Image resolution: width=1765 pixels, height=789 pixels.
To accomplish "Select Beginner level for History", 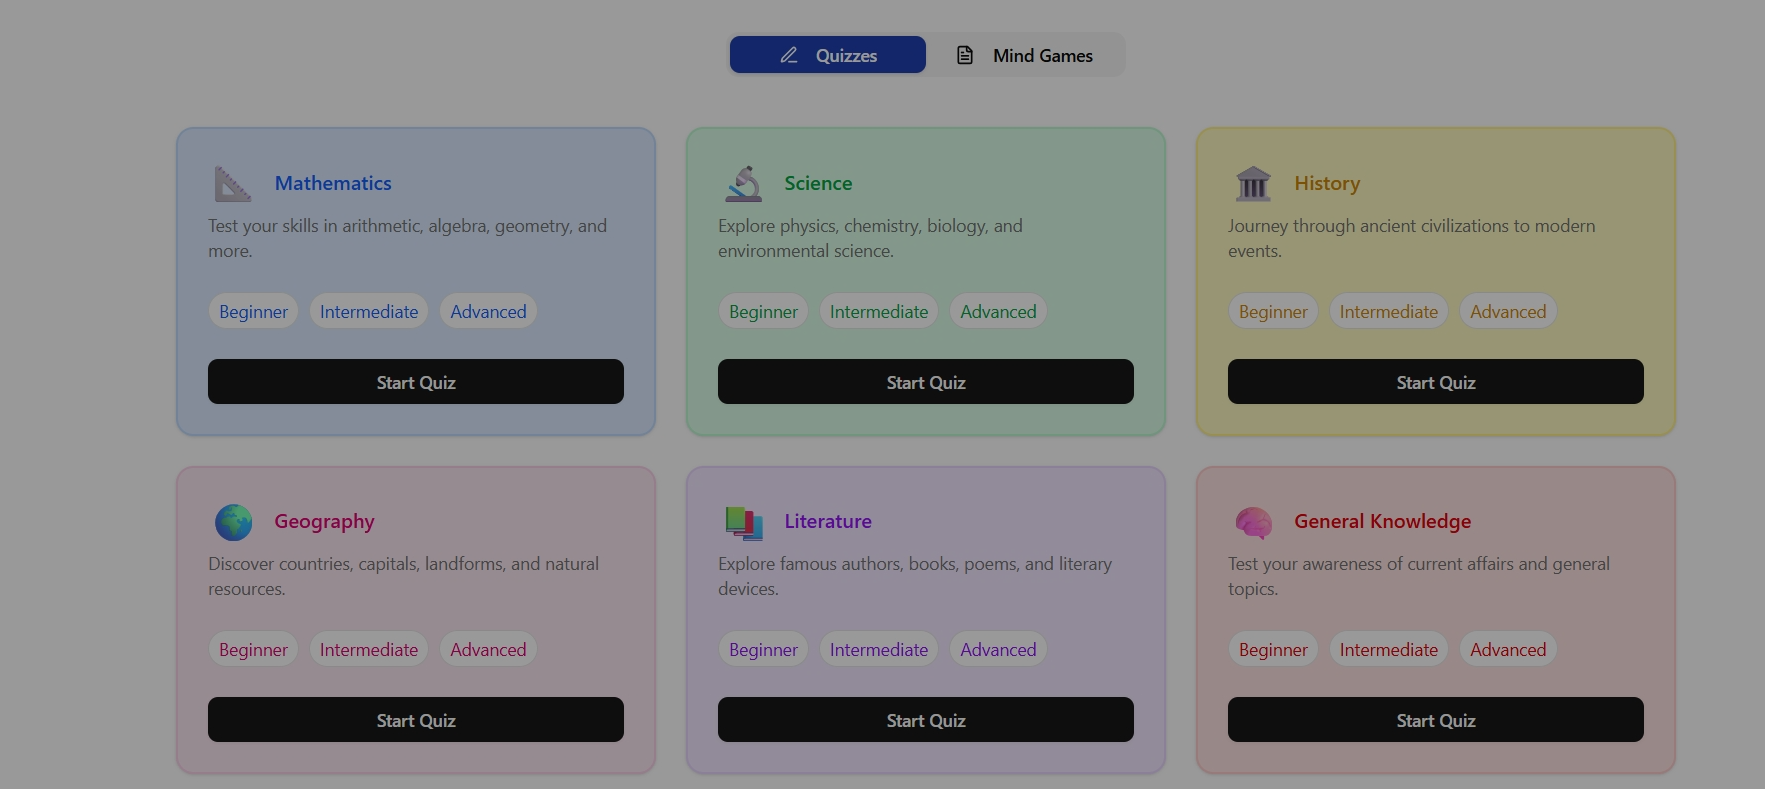I will coord(1273,311).
